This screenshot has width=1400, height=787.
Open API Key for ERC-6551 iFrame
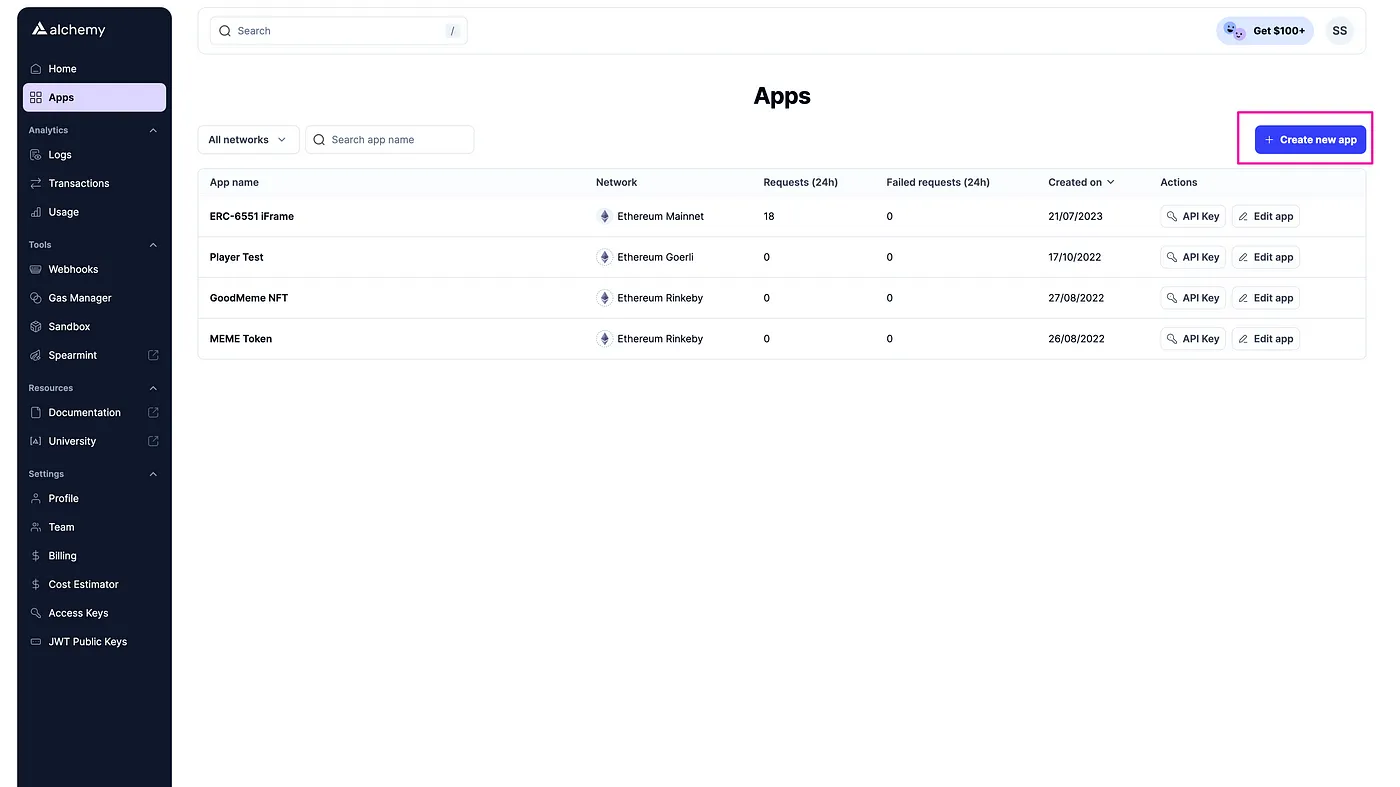tap(1193, 216)
